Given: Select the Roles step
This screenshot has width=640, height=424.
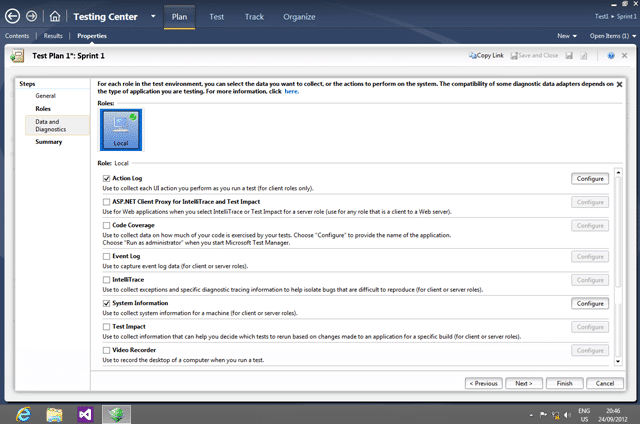Looking at the screenshot, I should (43, 109).
